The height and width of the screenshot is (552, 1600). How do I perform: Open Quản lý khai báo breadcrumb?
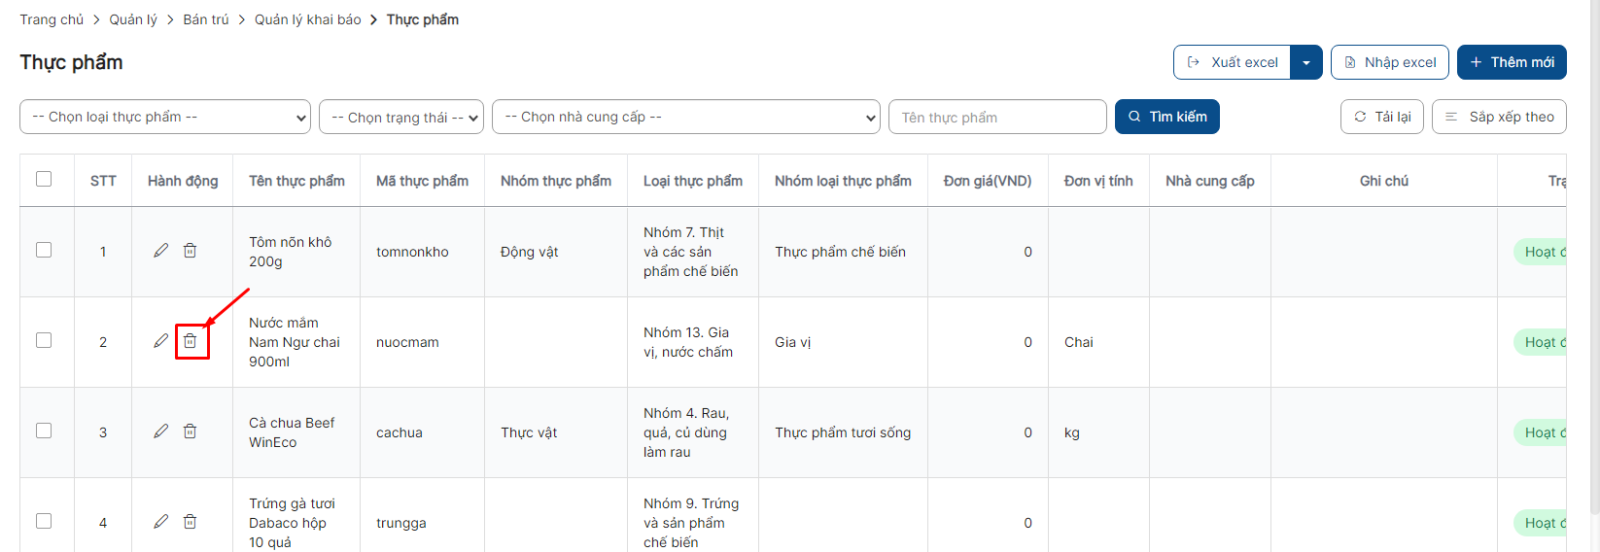(x=308, y=19)
